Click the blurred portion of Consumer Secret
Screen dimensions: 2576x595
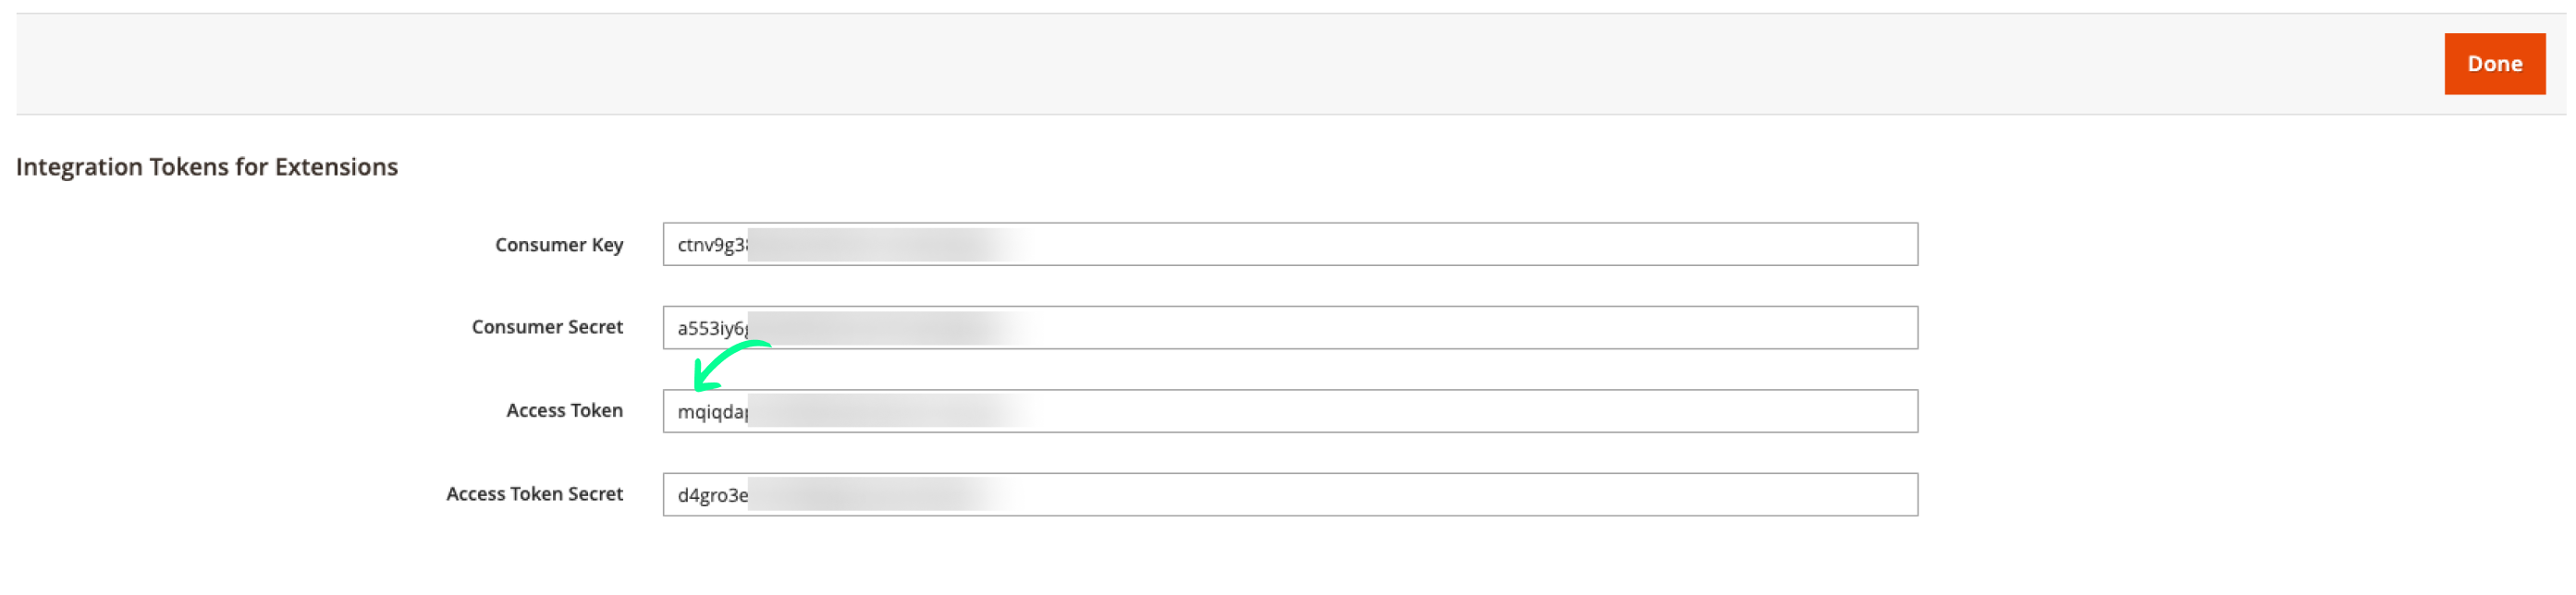click(880, 328)
